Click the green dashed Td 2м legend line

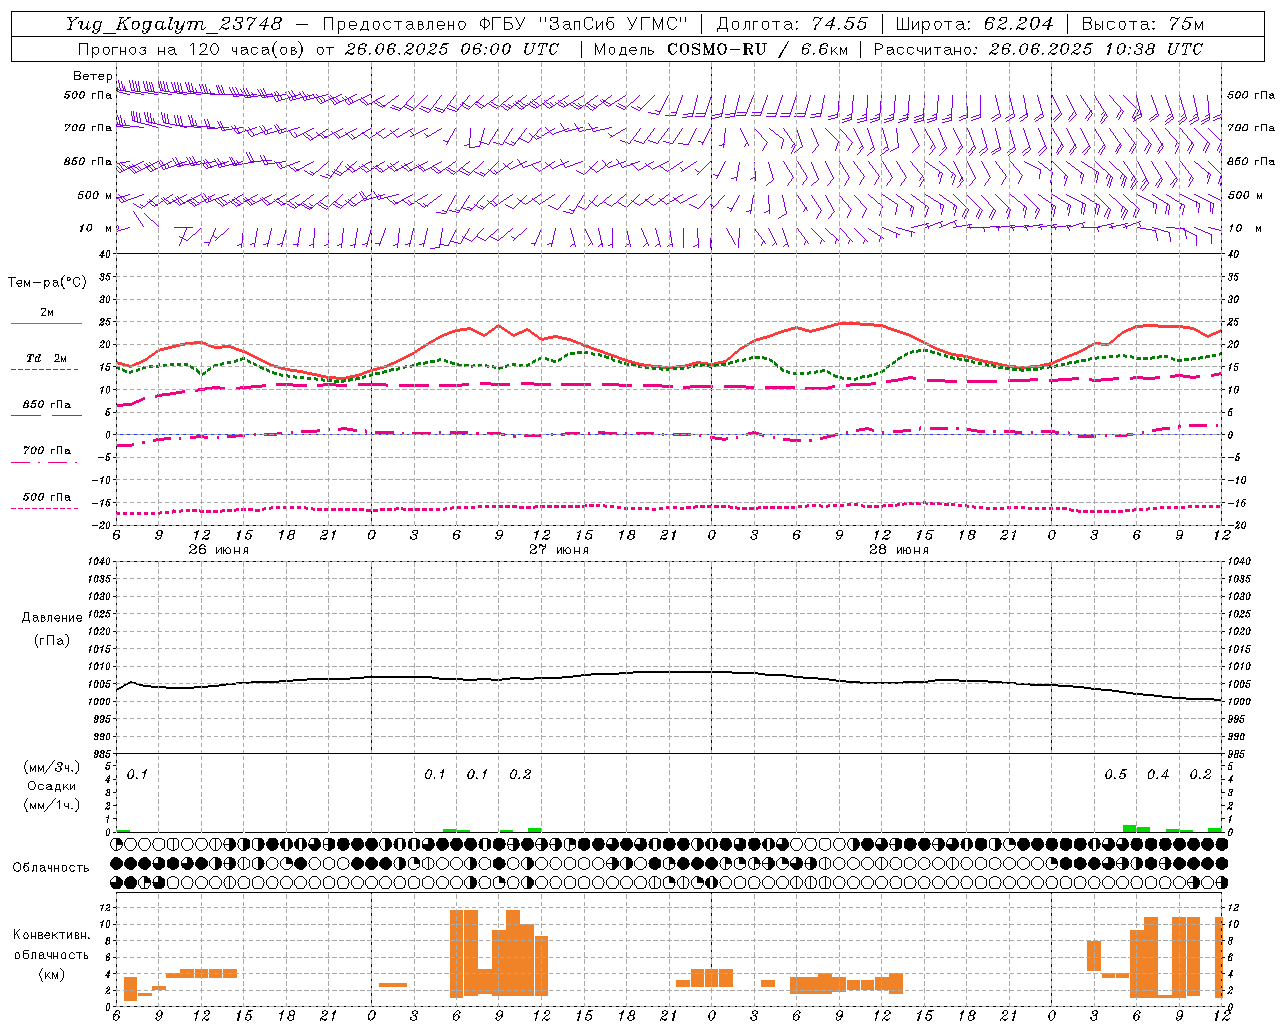coord(45,370)
